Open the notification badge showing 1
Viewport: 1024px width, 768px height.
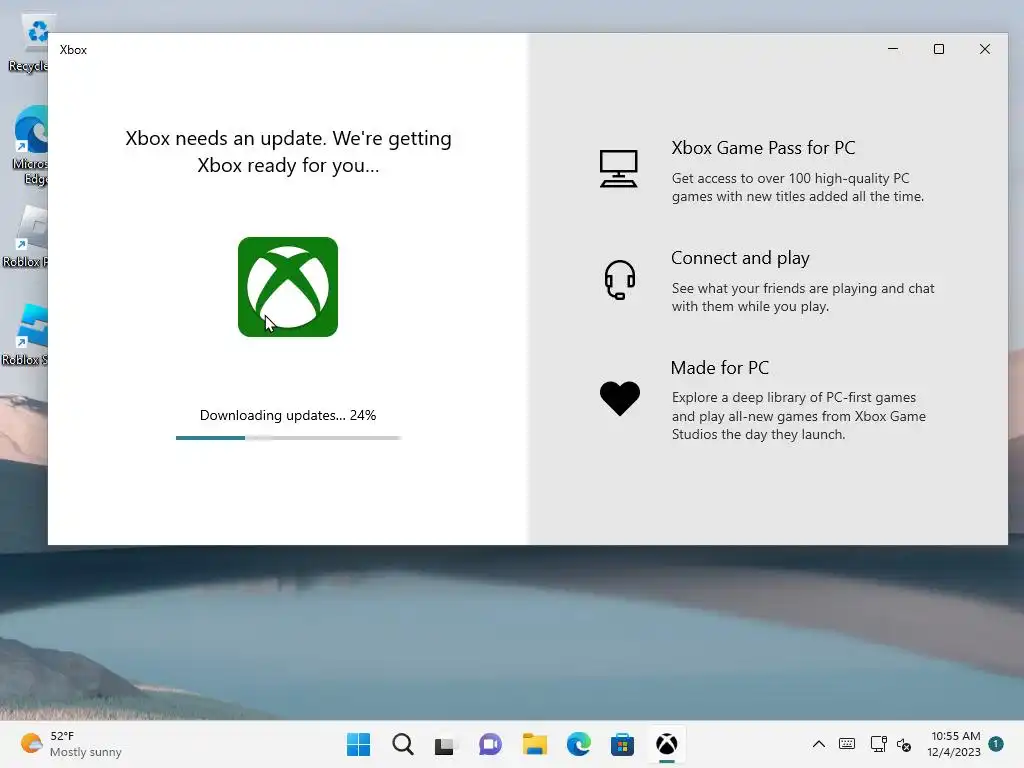click(x=995, y=743)
